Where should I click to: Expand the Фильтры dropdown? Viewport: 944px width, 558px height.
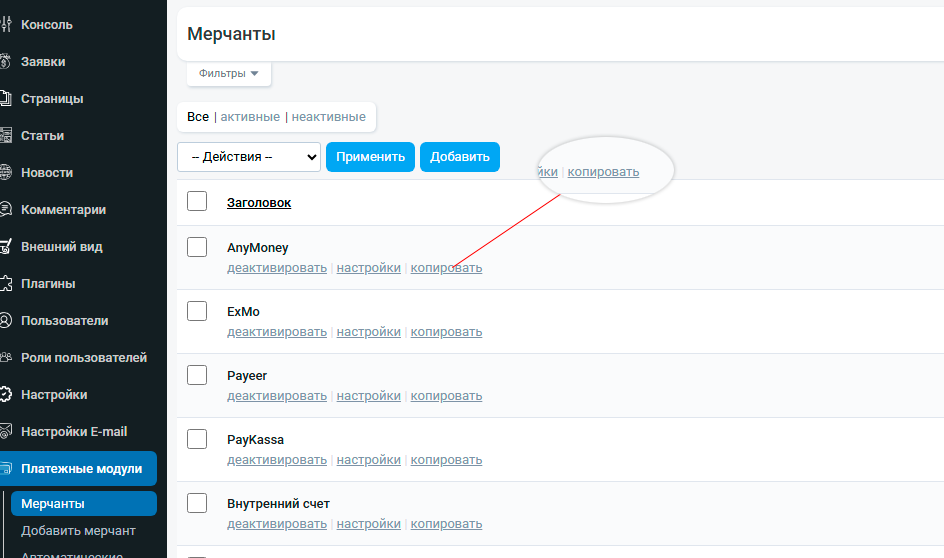pos(229,73)
